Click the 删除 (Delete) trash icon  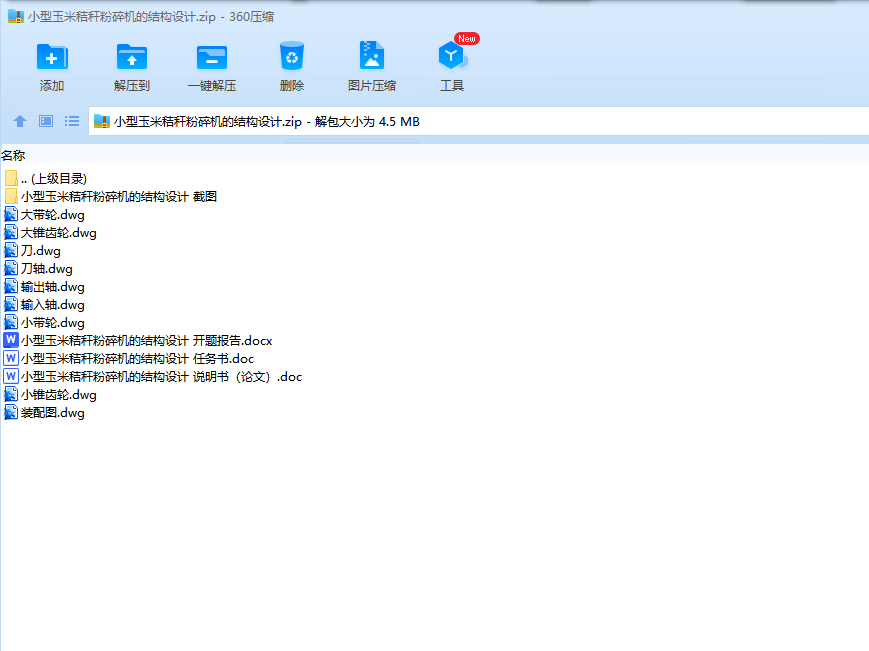[x=292, y=55]
